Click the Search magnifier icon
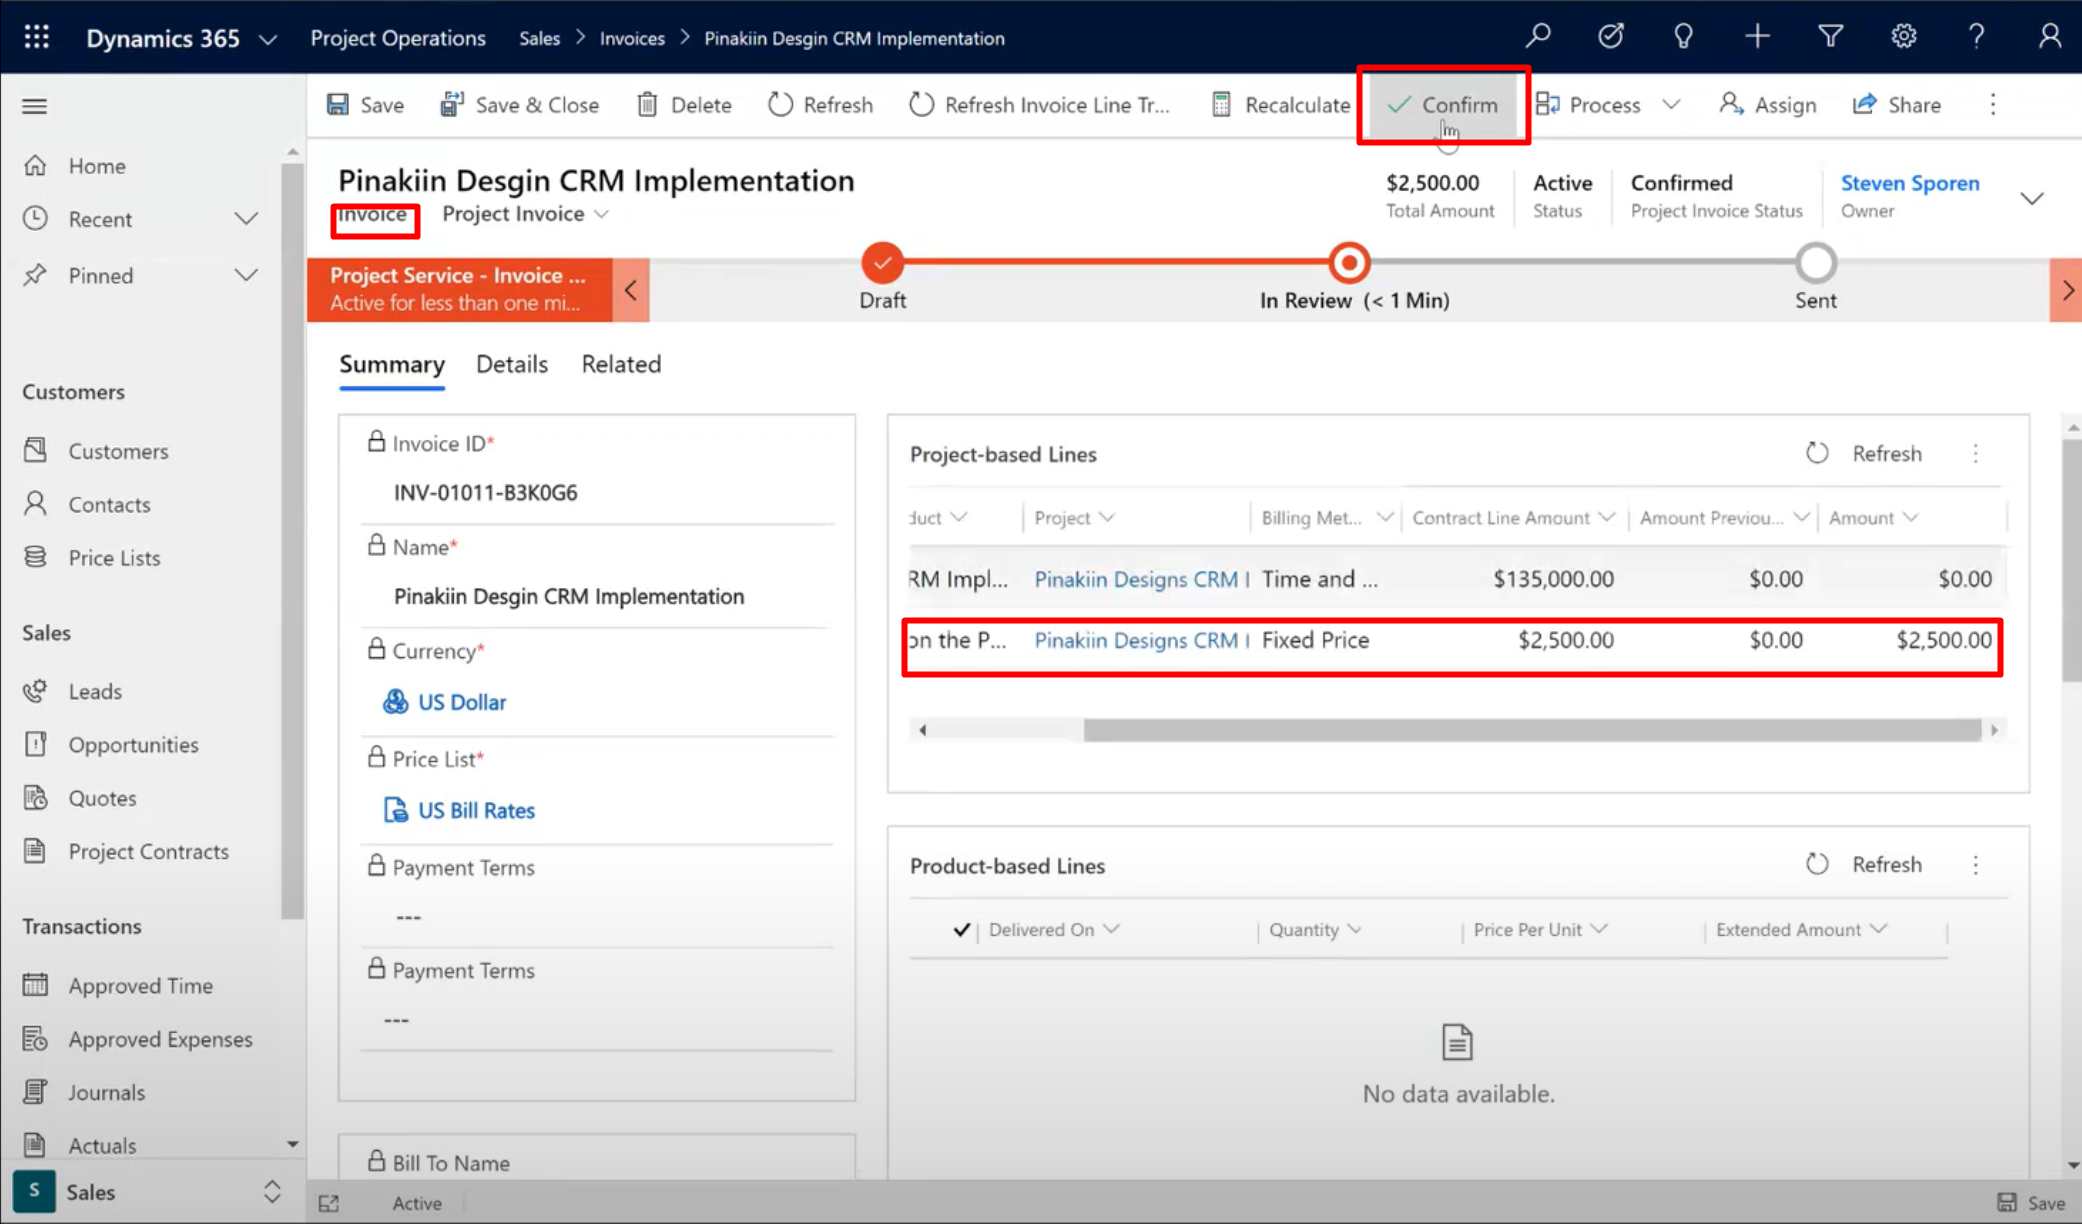This screenshot has width=2082, height=1224. 1537,36
